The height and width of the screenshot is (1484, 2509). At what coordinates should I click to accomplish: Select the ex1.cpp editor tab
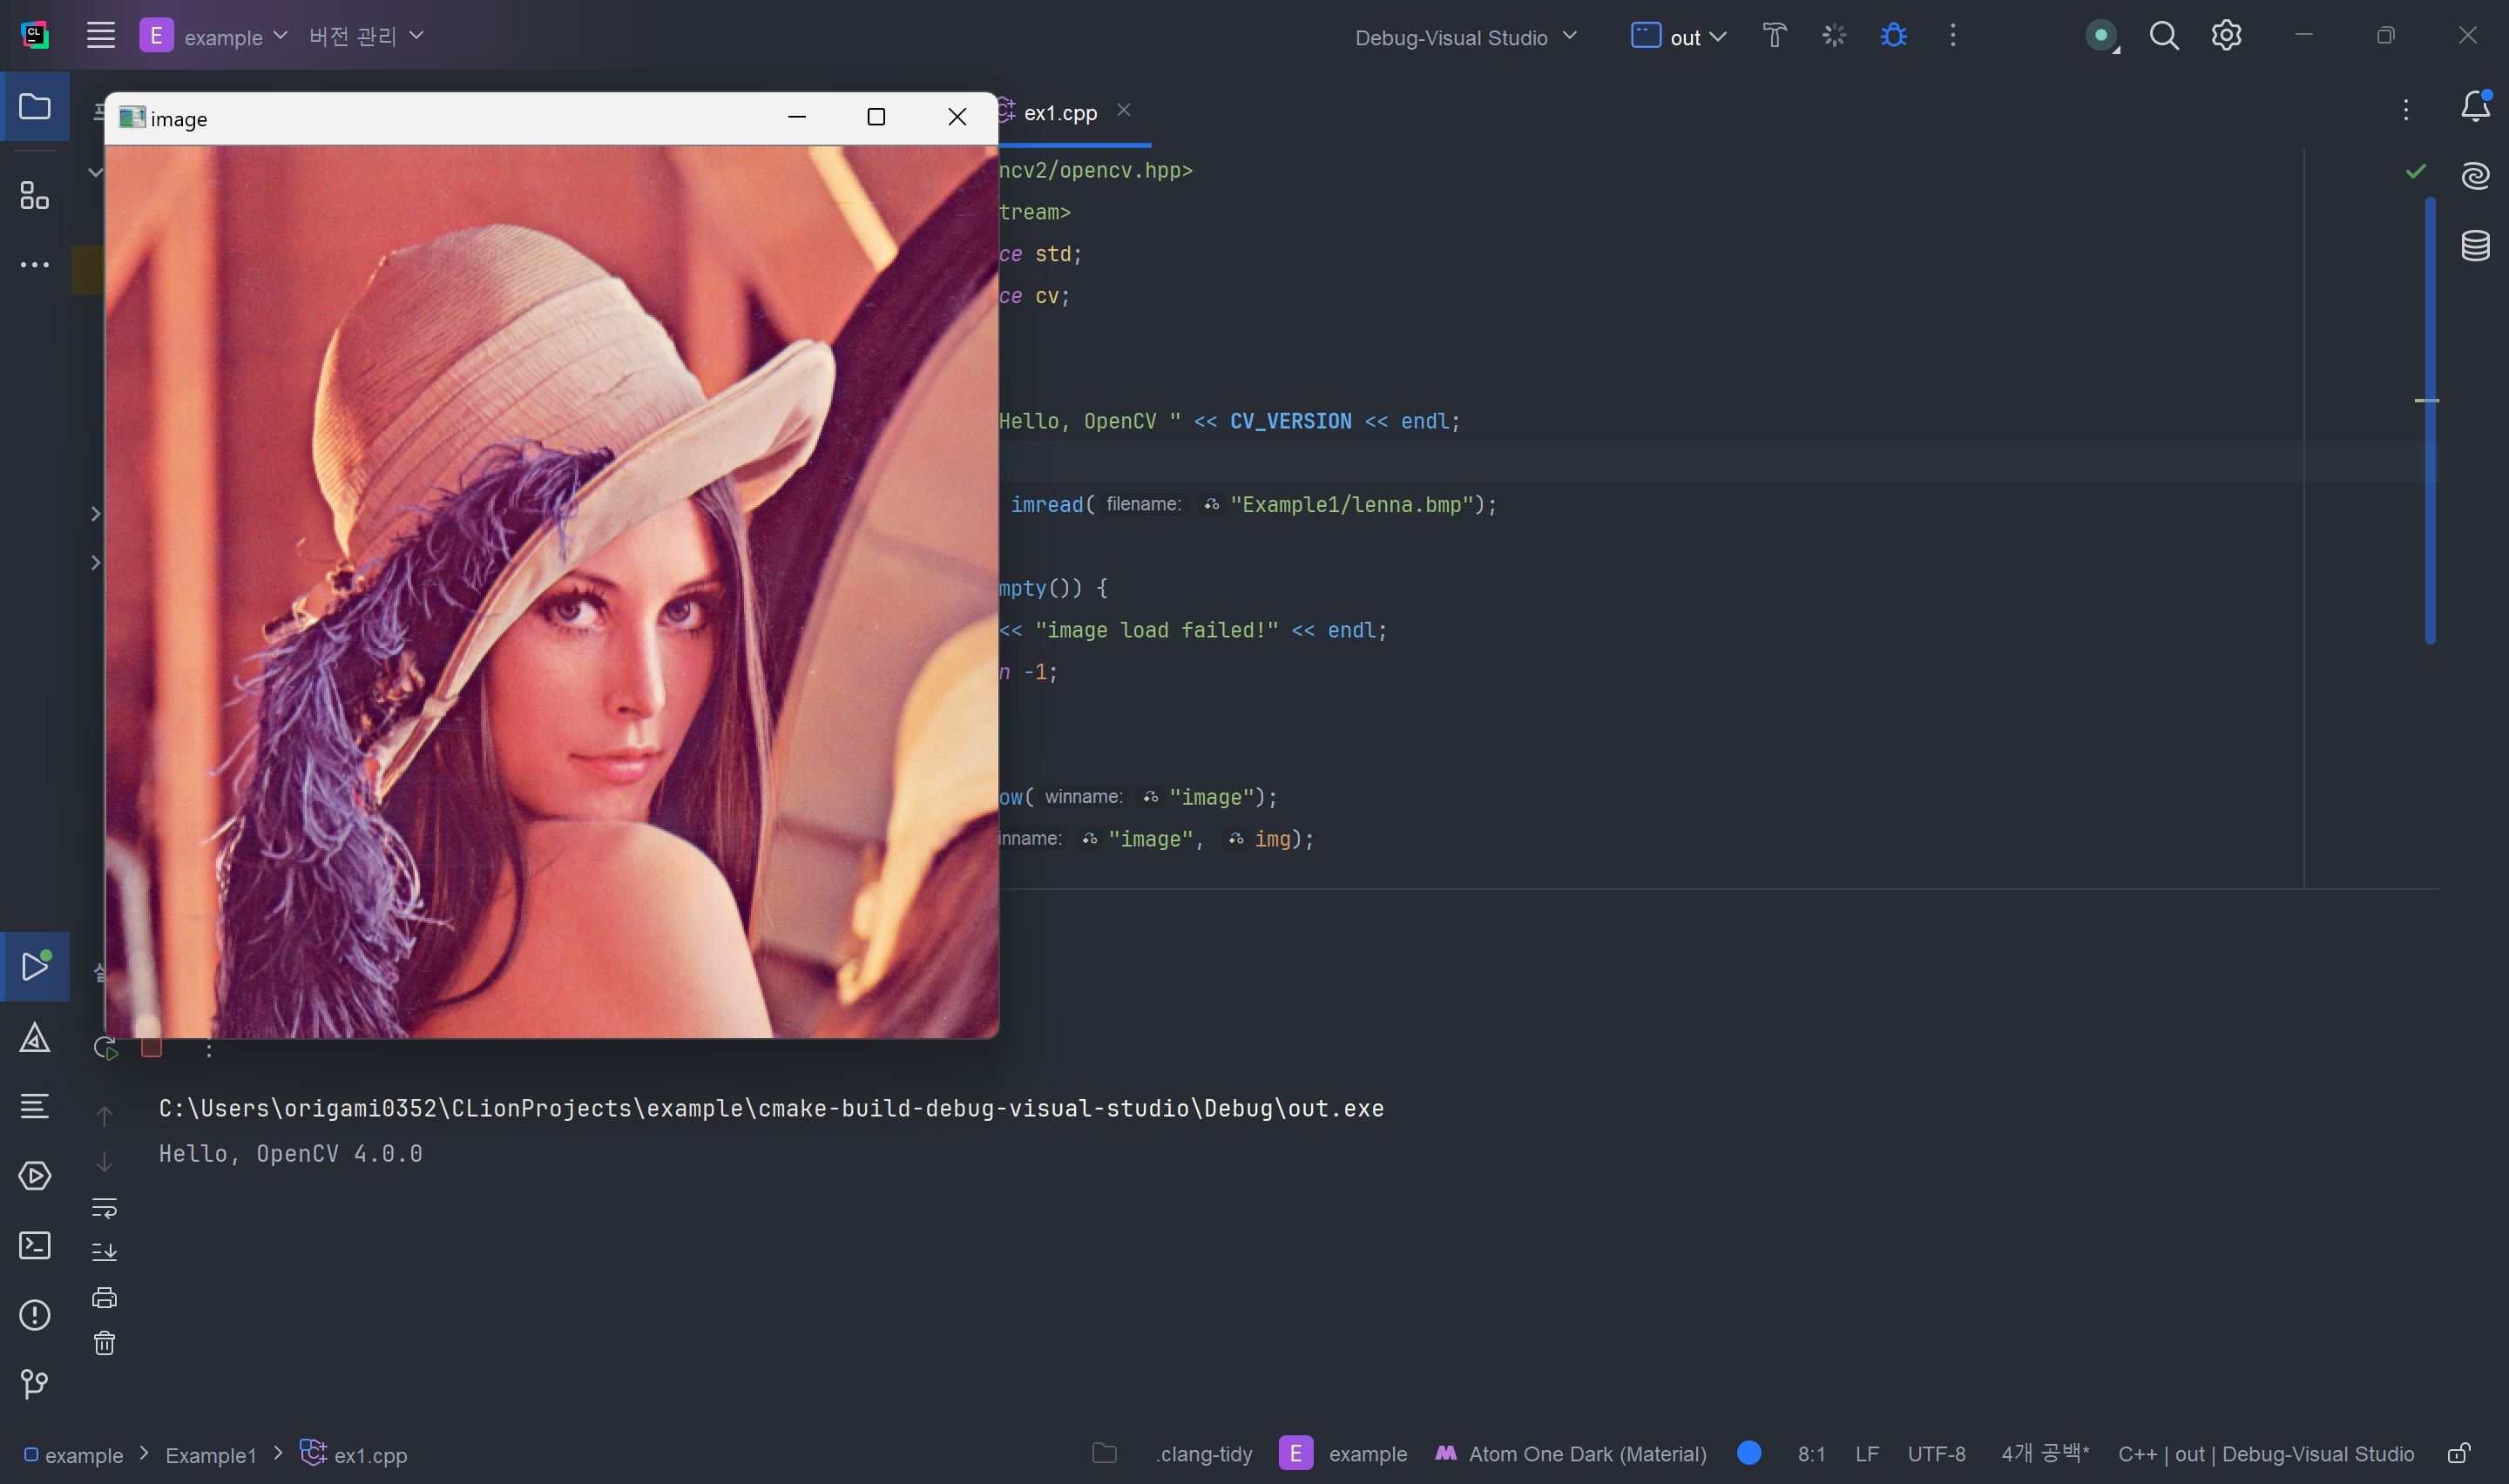click(x=1060, y=113)
